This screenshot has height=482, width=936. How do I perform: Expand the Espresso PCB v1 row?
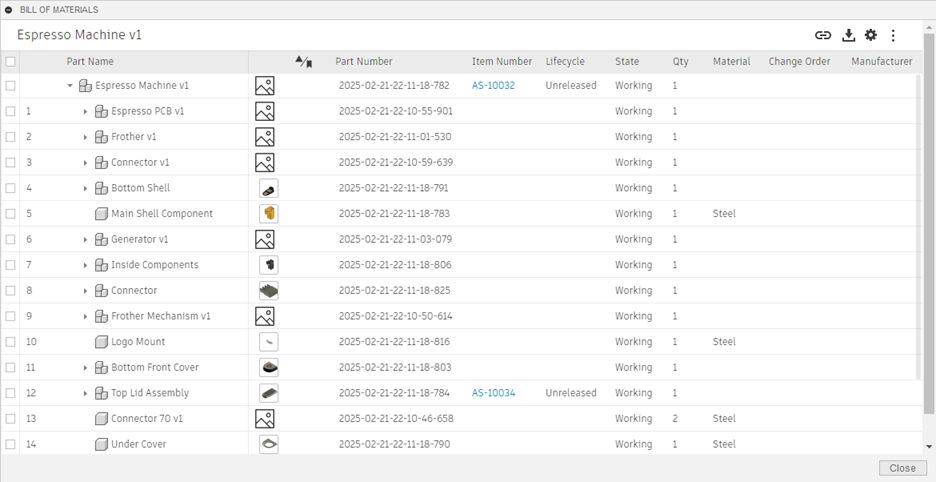[x=86, y=112]
